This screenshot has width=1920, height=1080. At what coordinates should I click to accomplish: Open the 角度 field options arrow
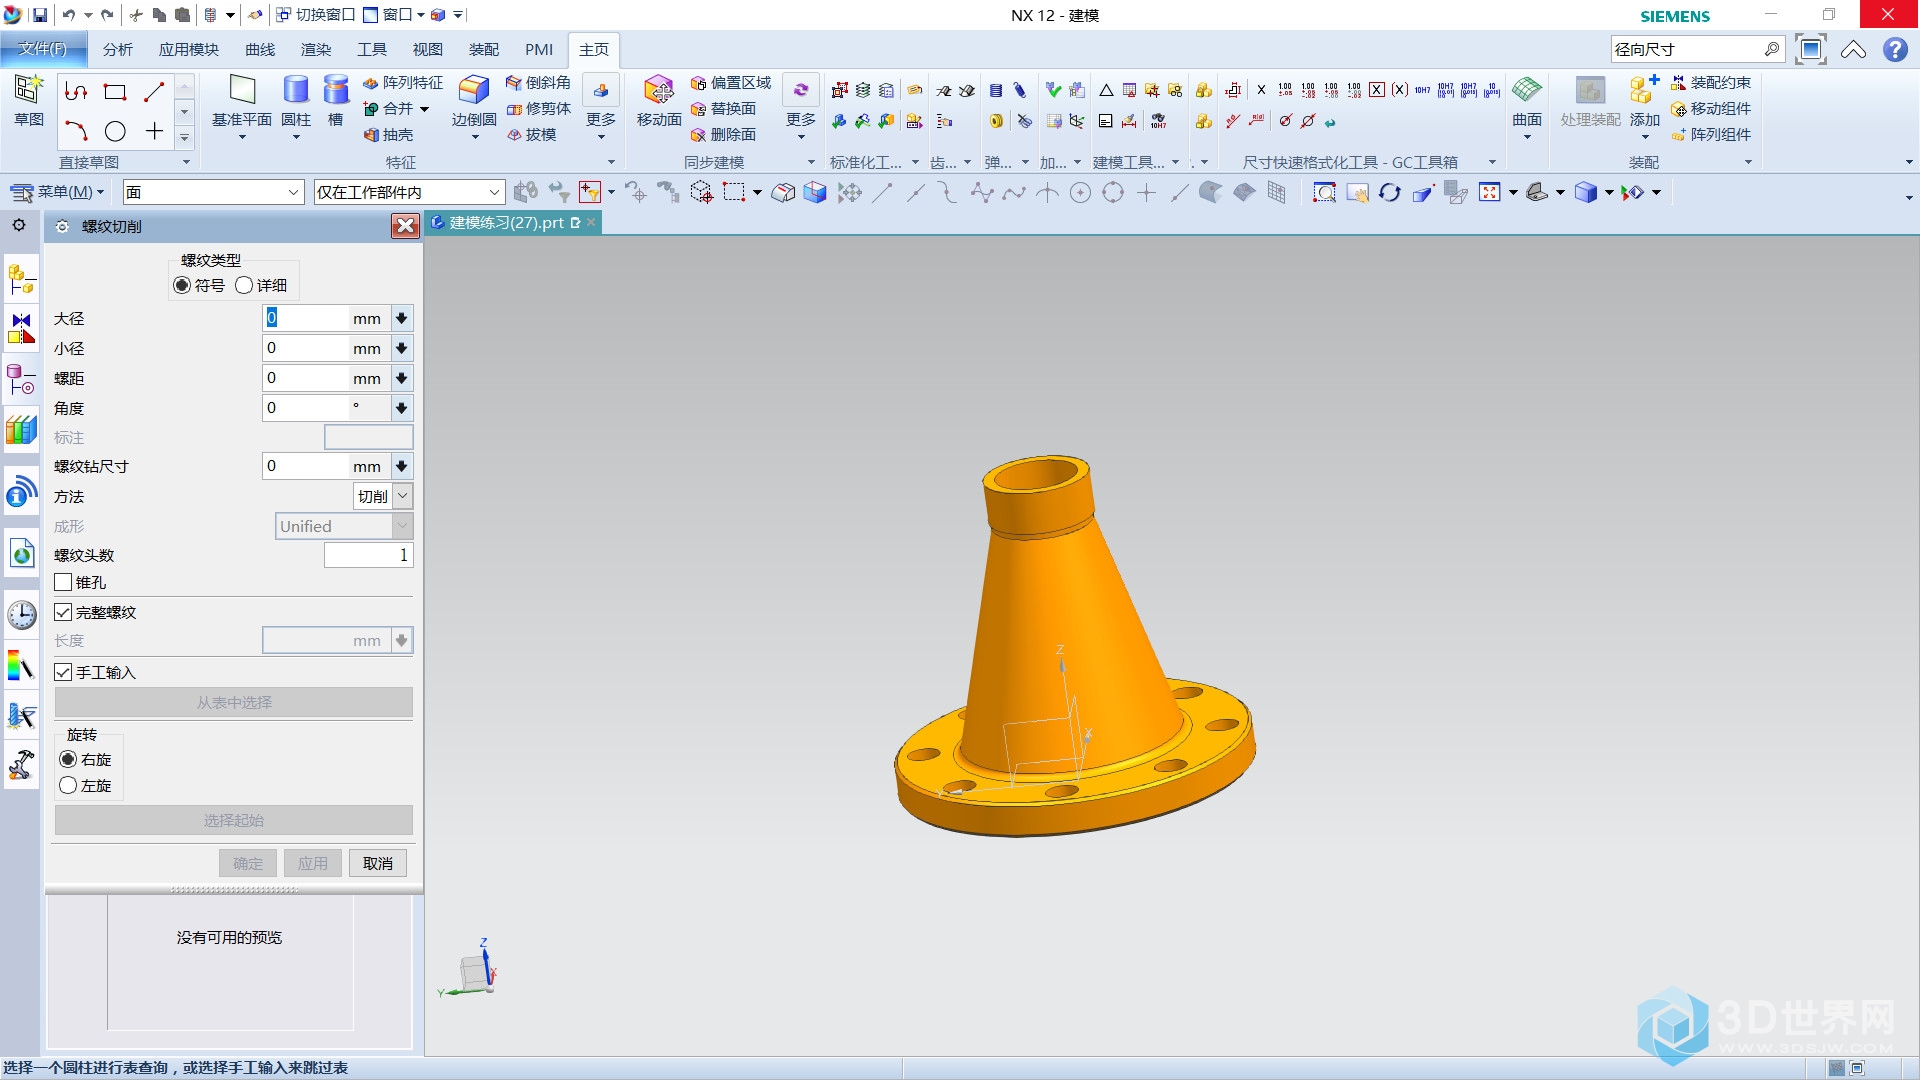coord(402,408)
